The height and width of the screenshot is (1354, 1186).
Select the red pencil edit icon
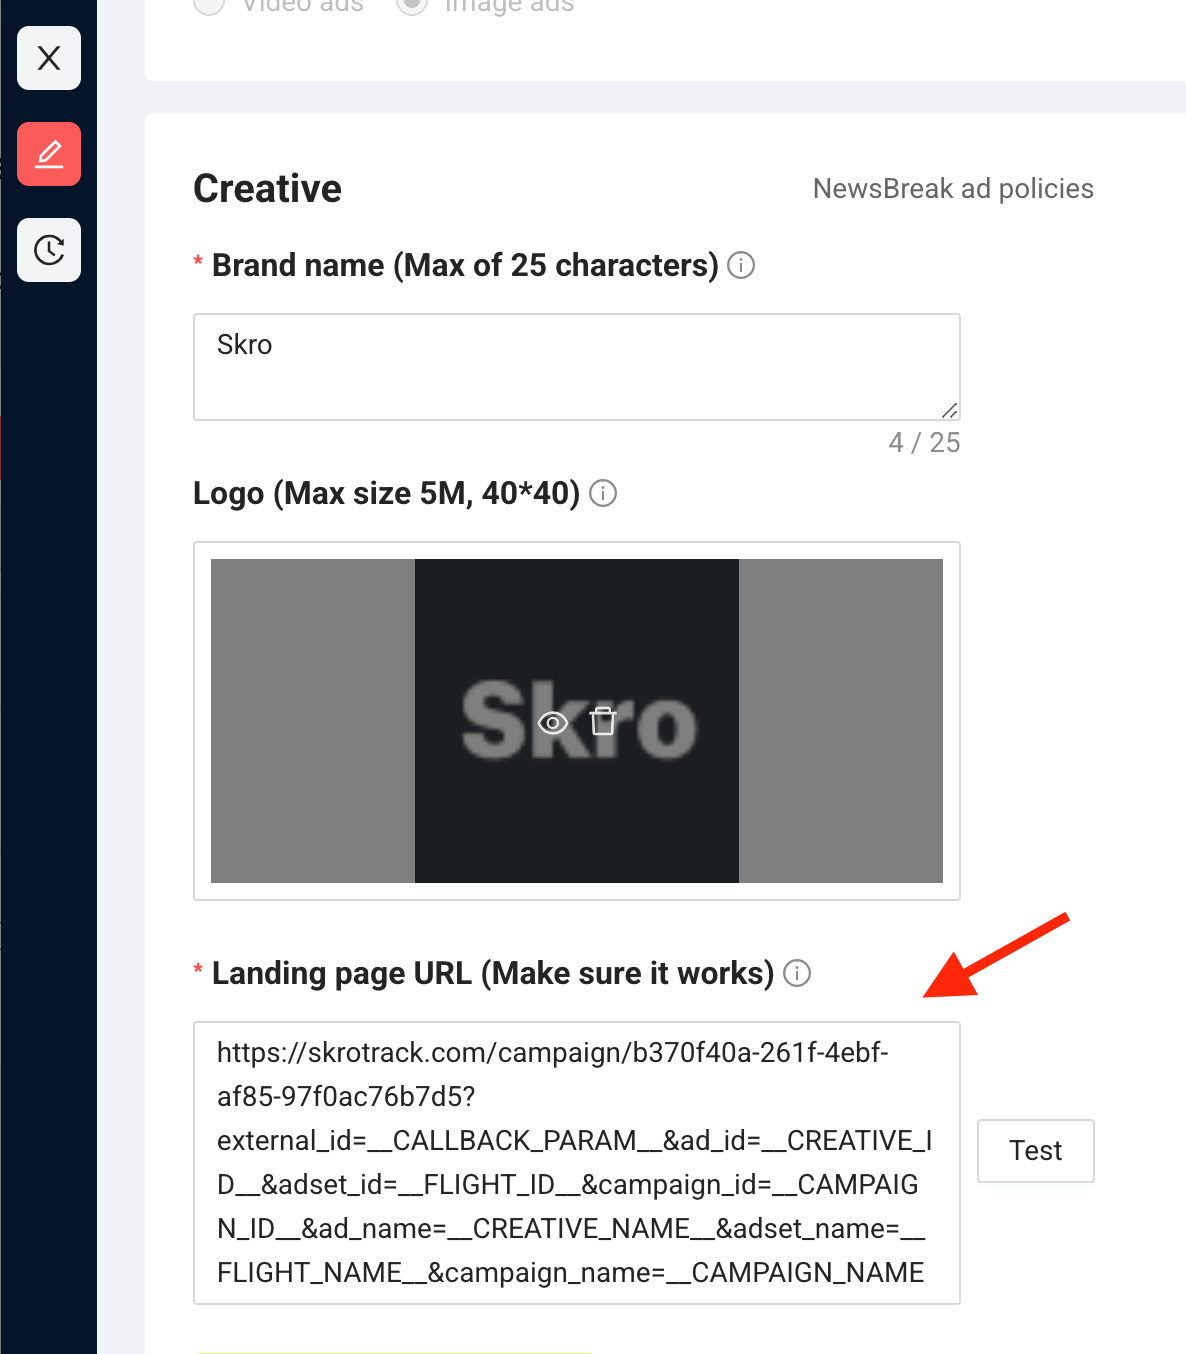[49, 154]
